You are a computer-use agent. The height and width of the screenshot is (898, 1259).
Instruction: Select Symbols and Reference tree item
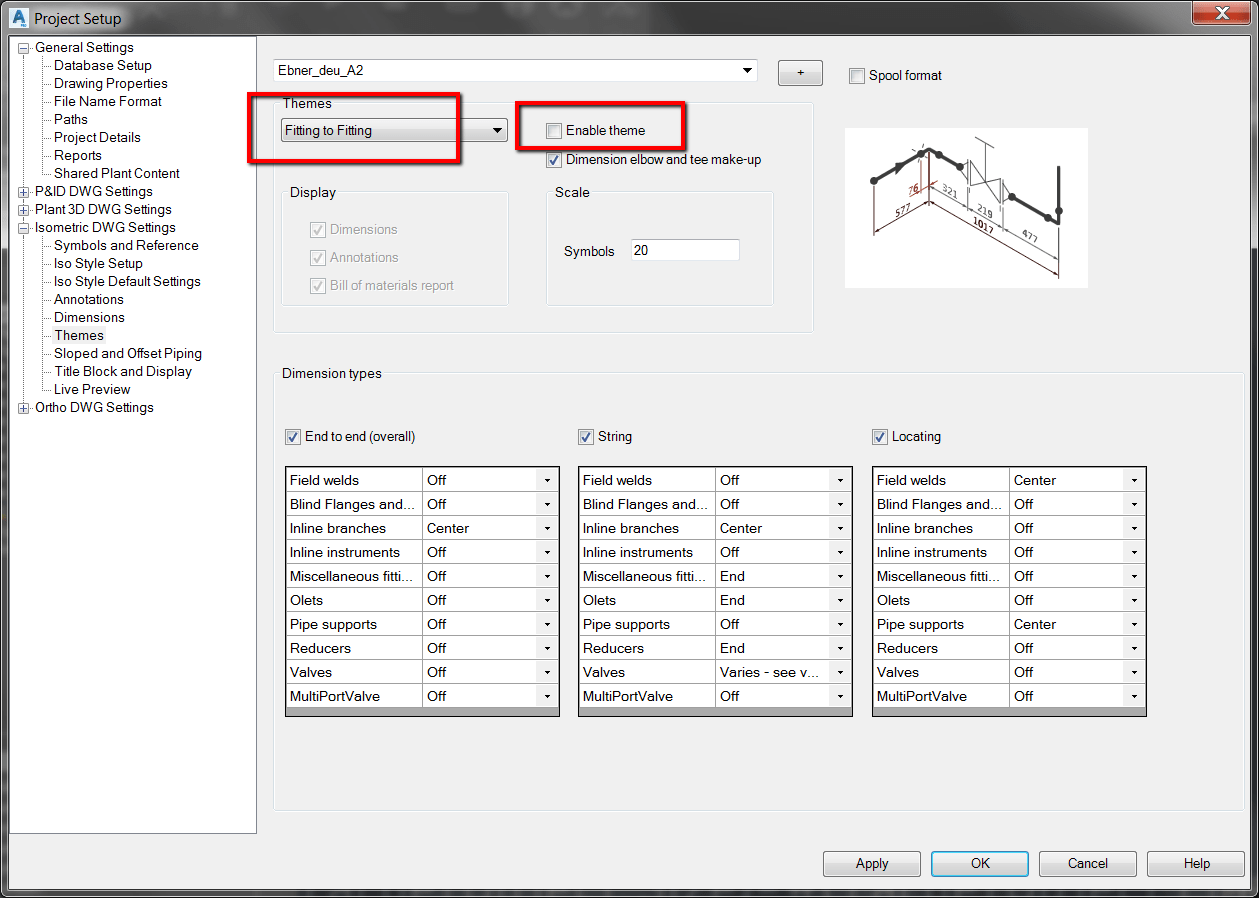click(x=126, y=246)
